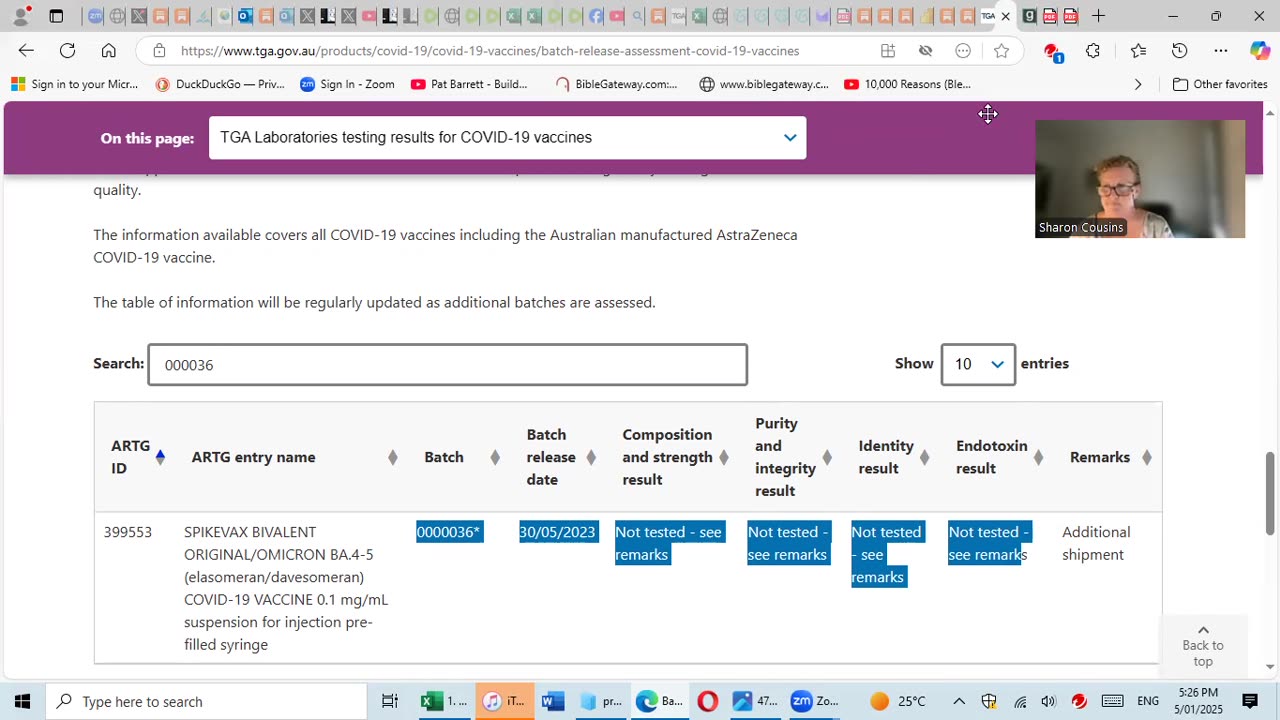The height and width of the screenshot is (720, 1280).
Task: Open a new browser tab
Action: click(1098, 16)
